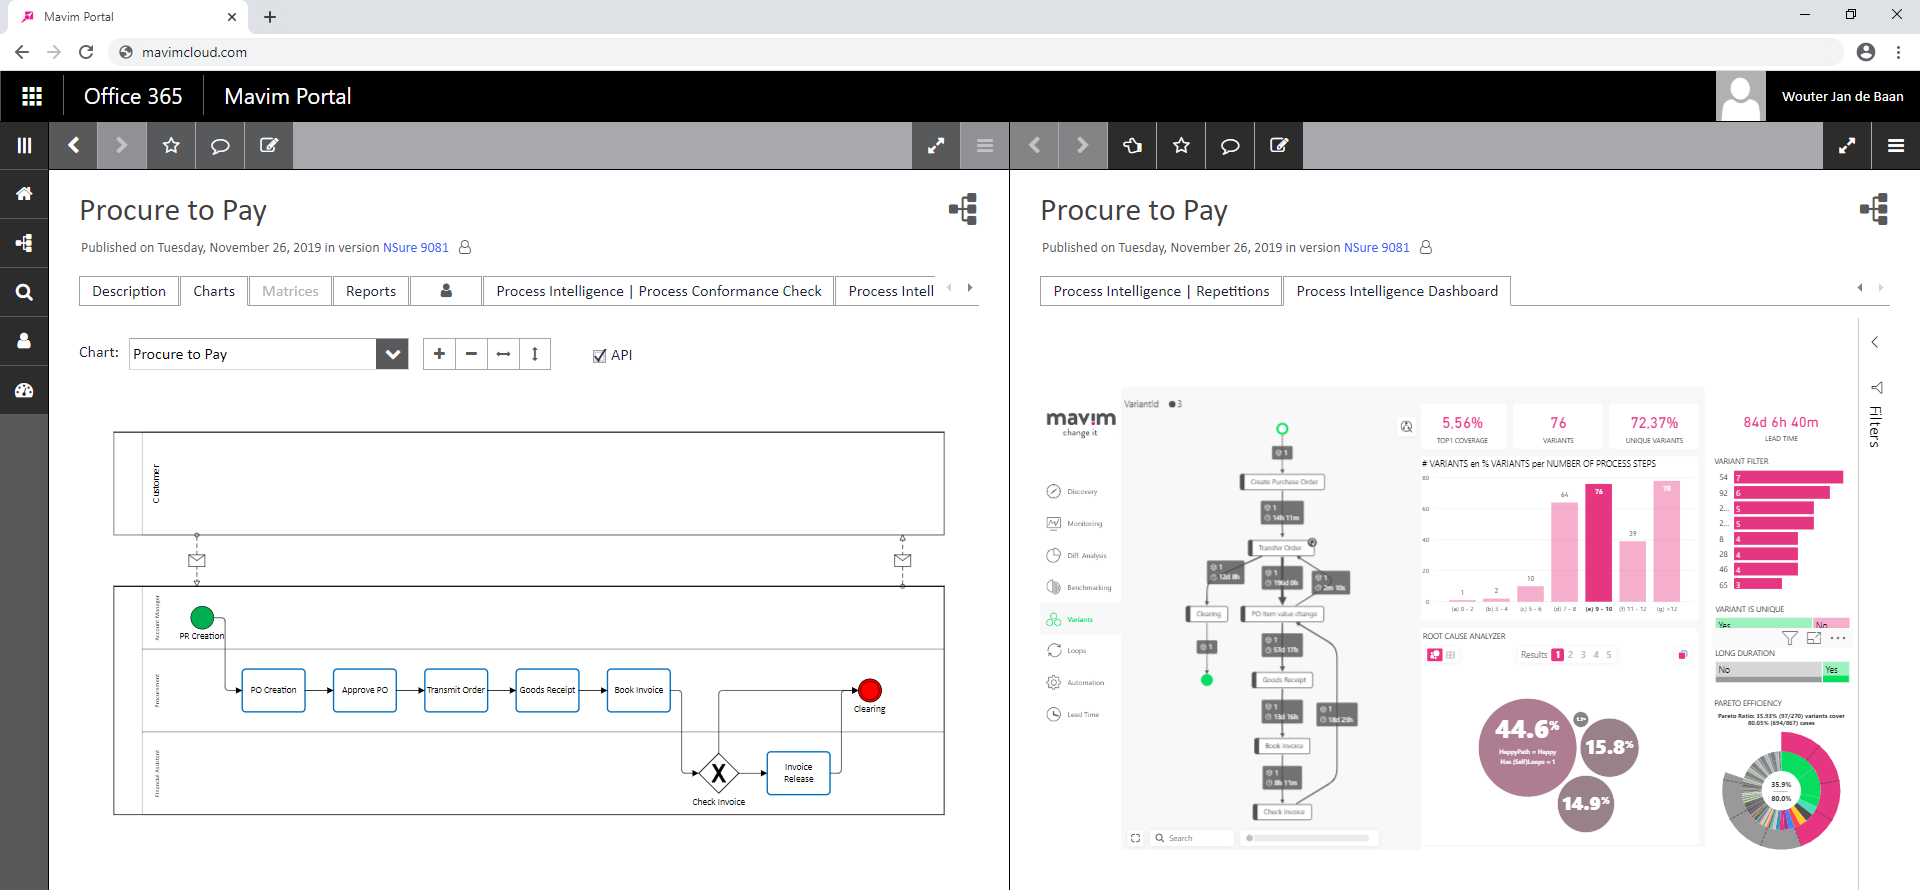Fit chart to height
This screenshot has height=892, width=1920.
(x=535, y=354)
